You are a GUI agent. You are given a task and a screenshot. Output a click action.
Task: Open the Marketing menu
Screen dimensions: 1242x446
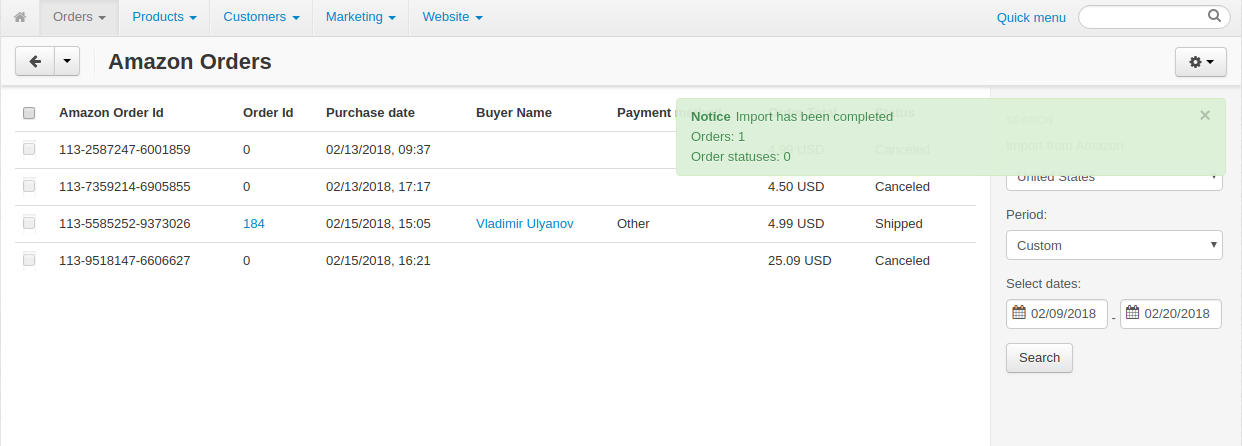click(x=360, y=17)
